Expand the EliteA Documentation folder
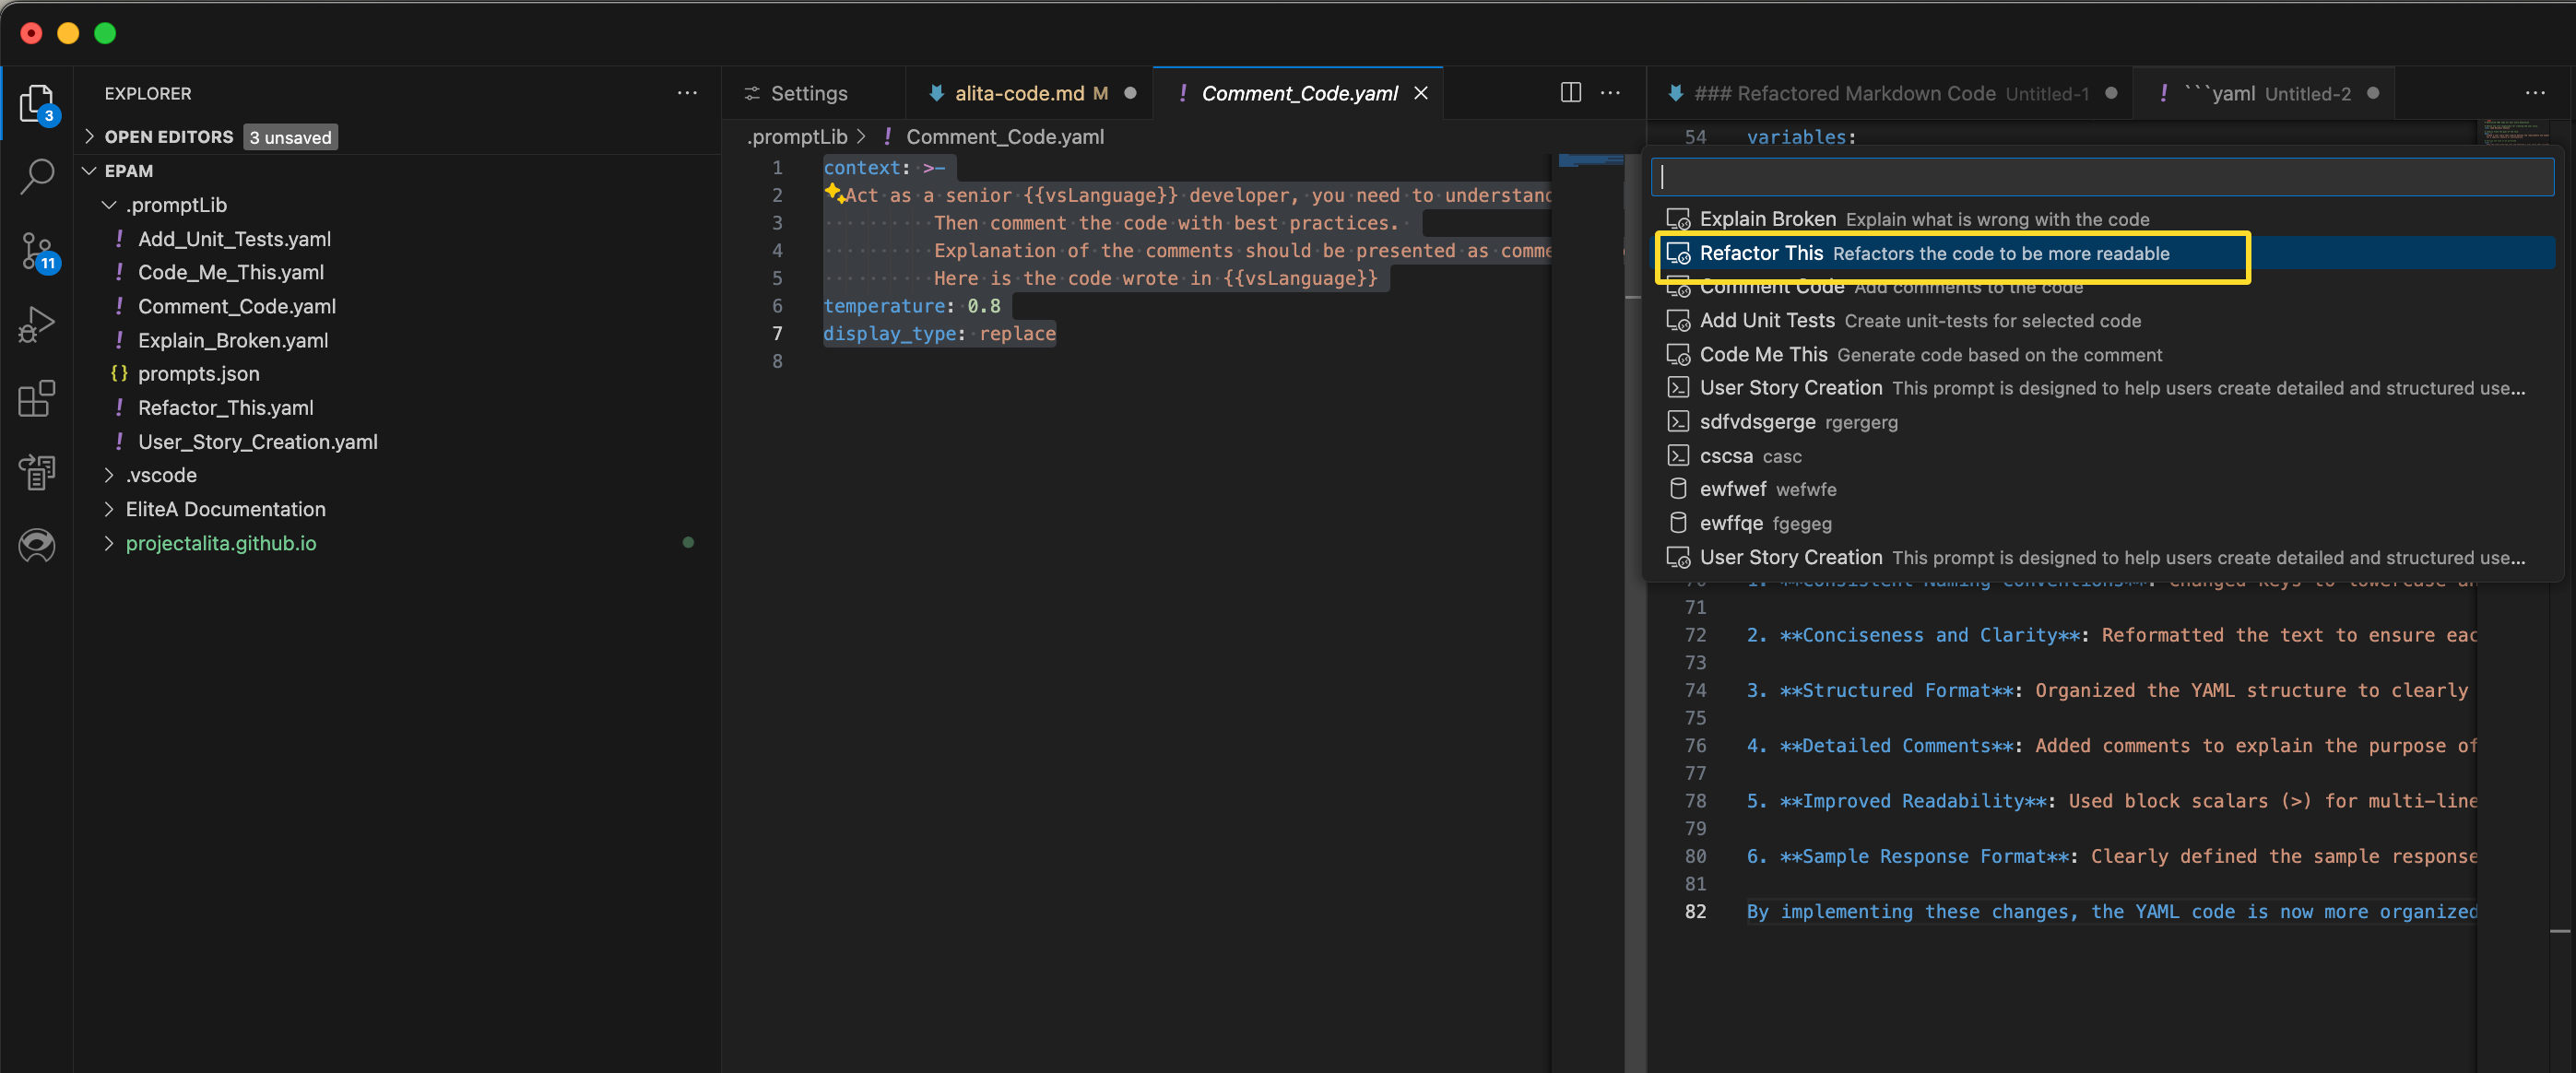The image size is (2576, 1073). click(x=109, y=508)
